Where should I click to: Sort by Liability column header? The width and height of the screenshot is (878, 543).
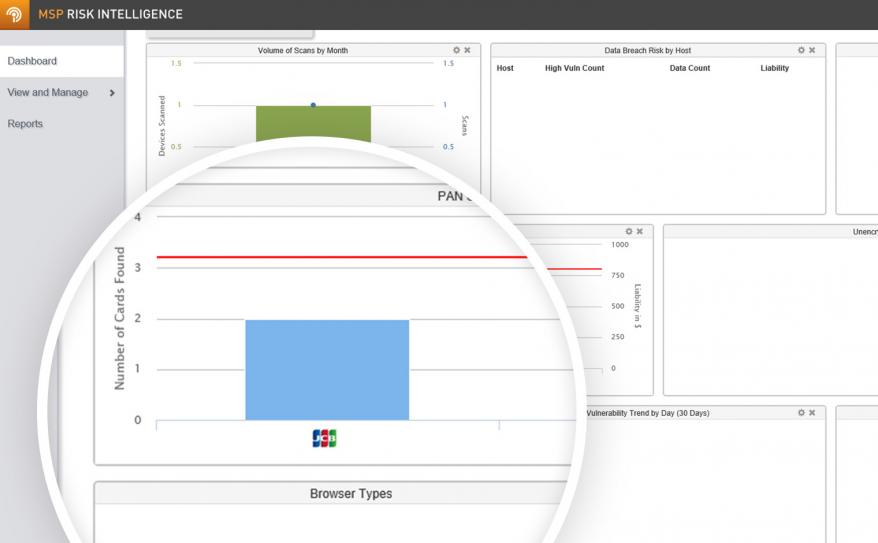(774, 68)
